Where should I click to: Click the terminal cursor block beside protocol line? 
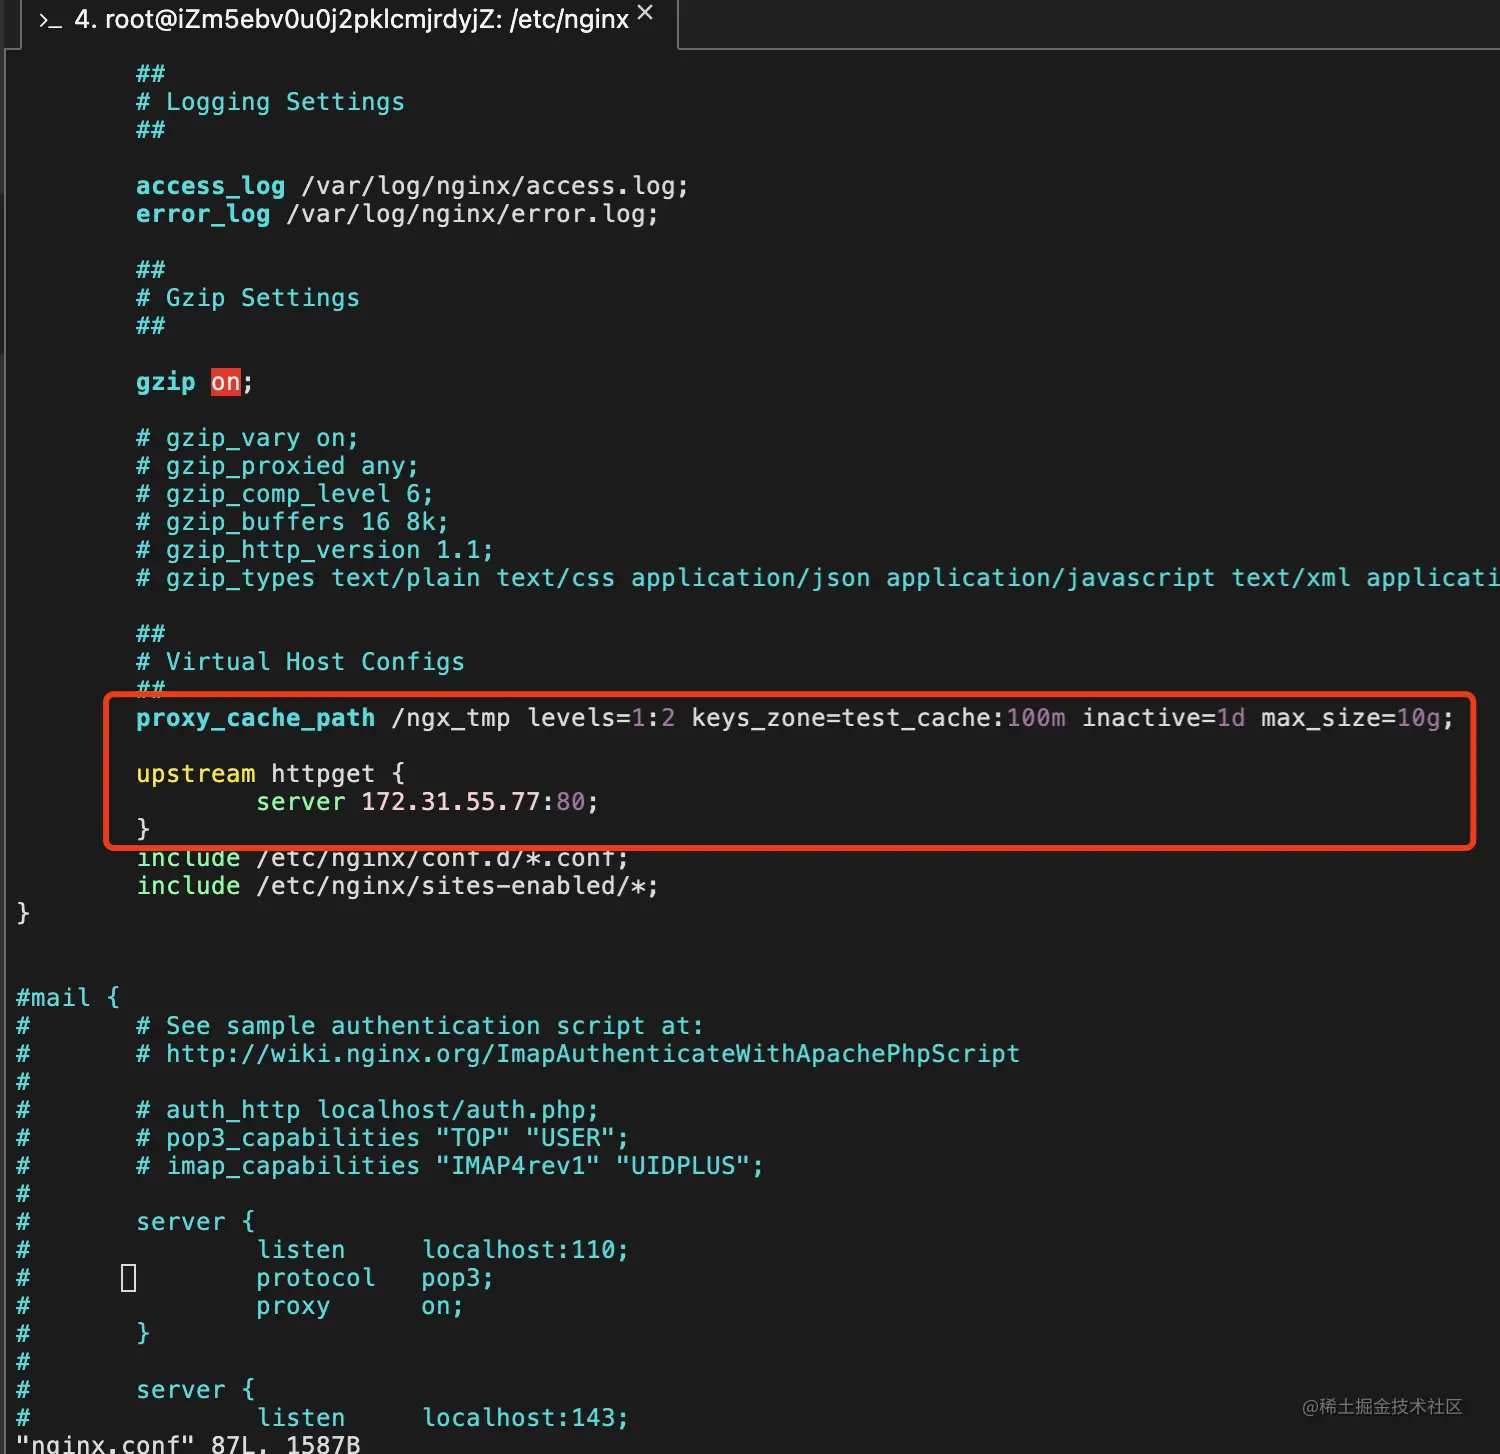click(128, 1278)
